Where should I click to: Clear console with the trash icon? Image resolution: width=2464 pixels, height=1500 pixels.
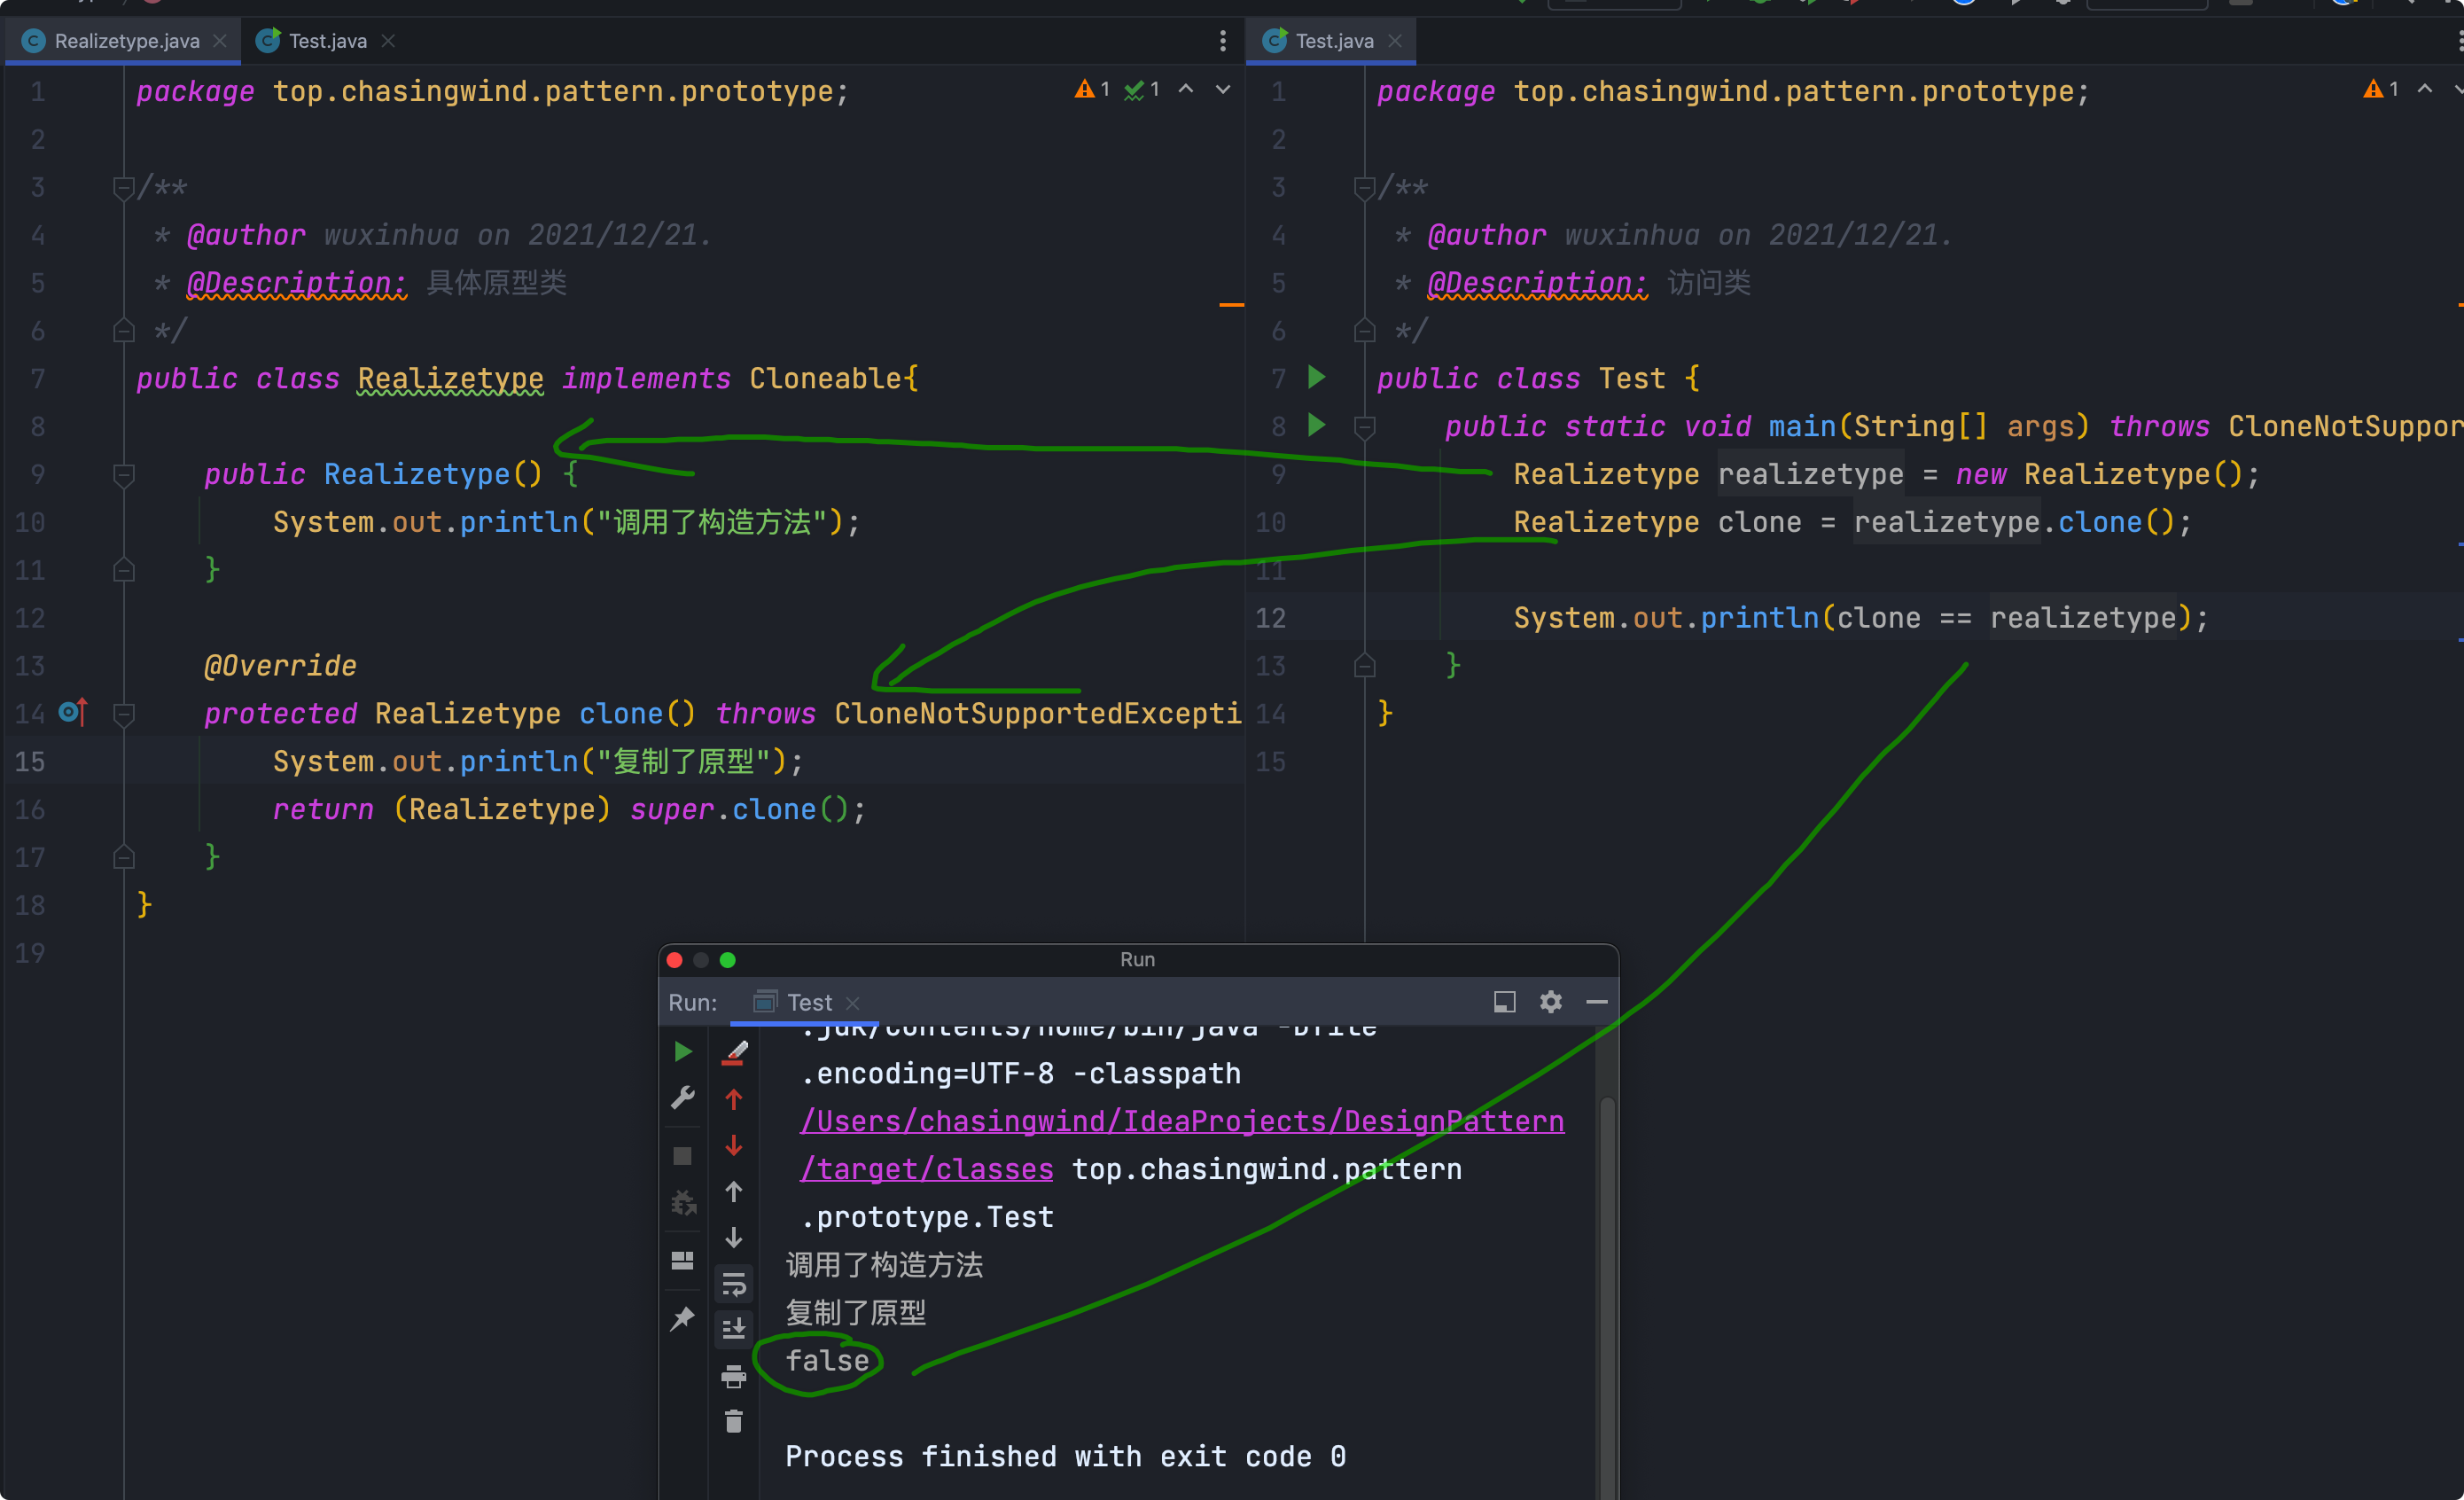[x=733, y=1422]
